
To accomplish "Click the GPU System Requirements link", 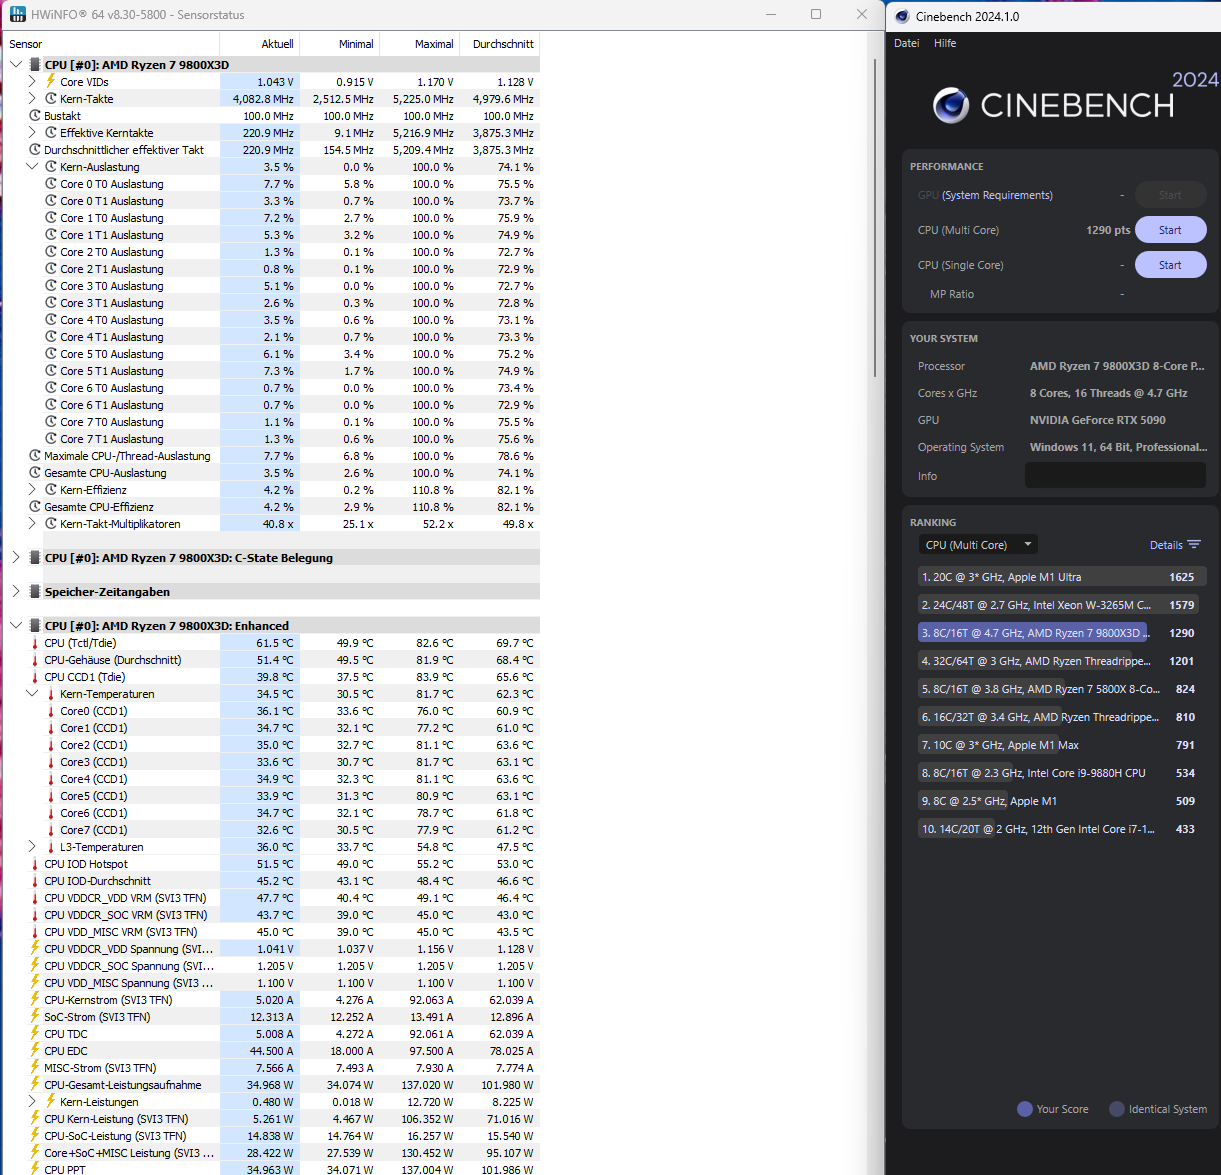I will coord(997,195).
